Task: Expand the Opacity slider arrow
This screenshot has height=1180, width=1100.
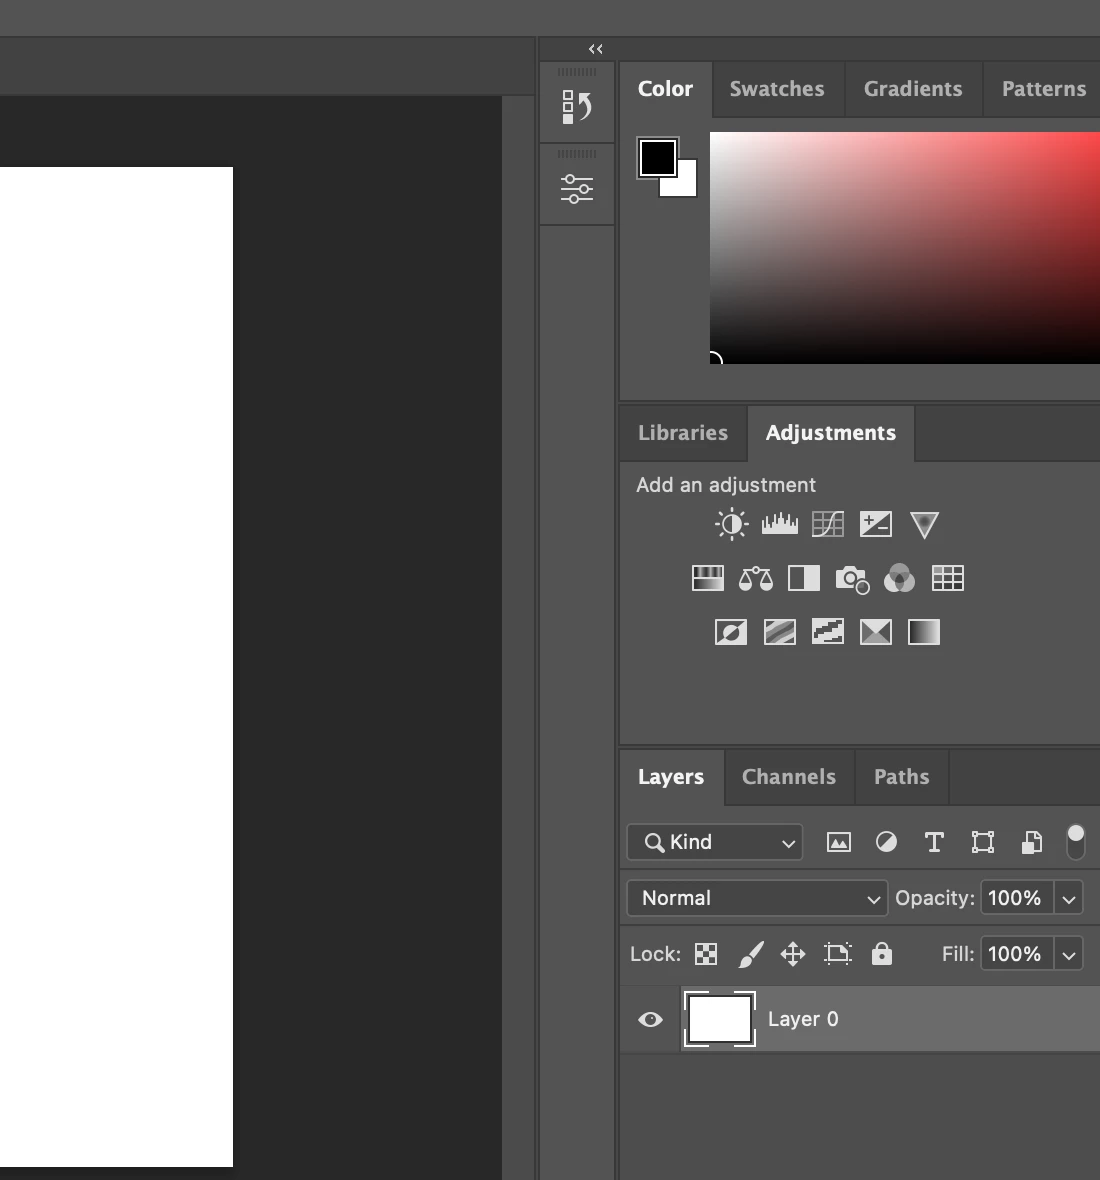Action: click(x=1068, y=899)
